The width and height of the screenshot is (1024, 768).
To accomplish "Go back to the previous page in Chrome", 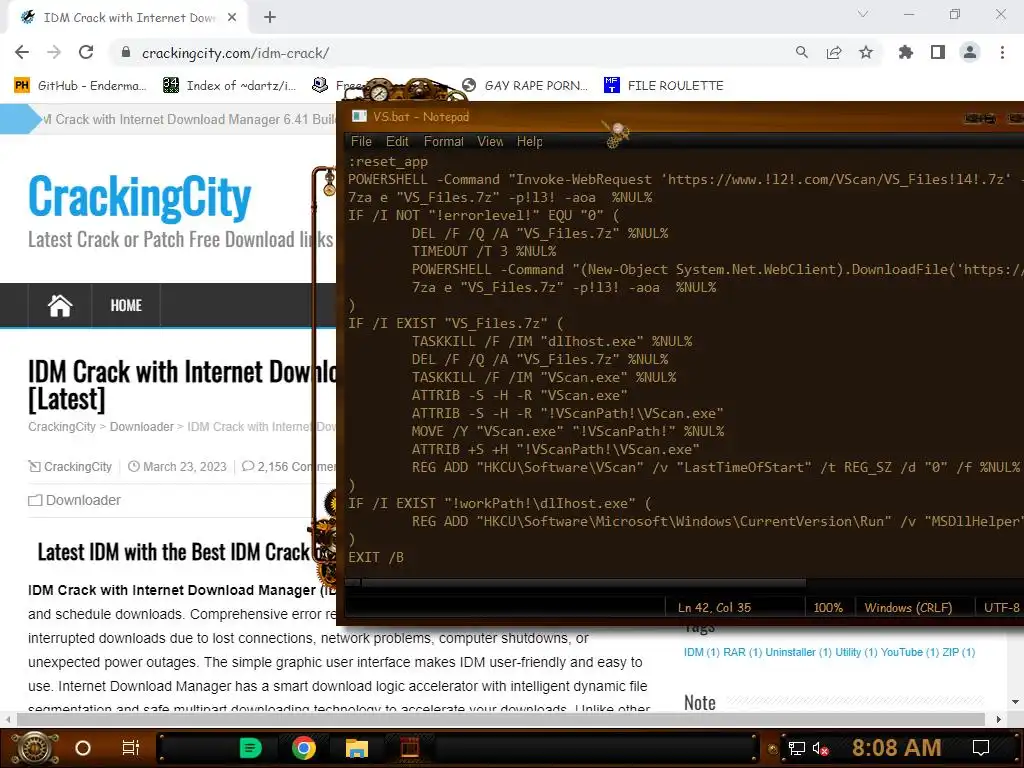I will click(22, 52).
